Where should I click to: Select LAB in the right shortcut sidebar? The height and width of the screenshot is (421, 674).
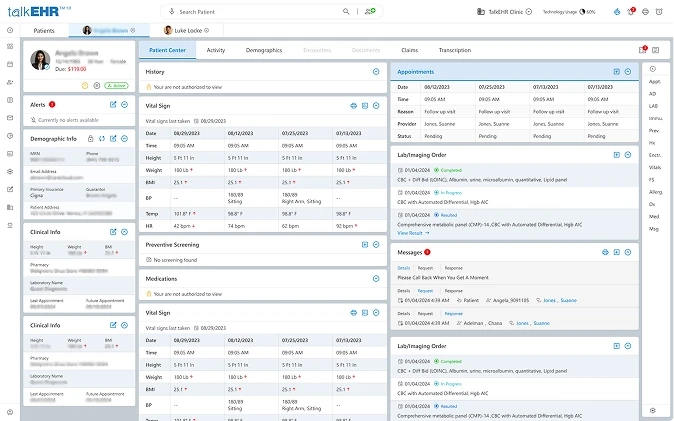(x=653, y=105)
